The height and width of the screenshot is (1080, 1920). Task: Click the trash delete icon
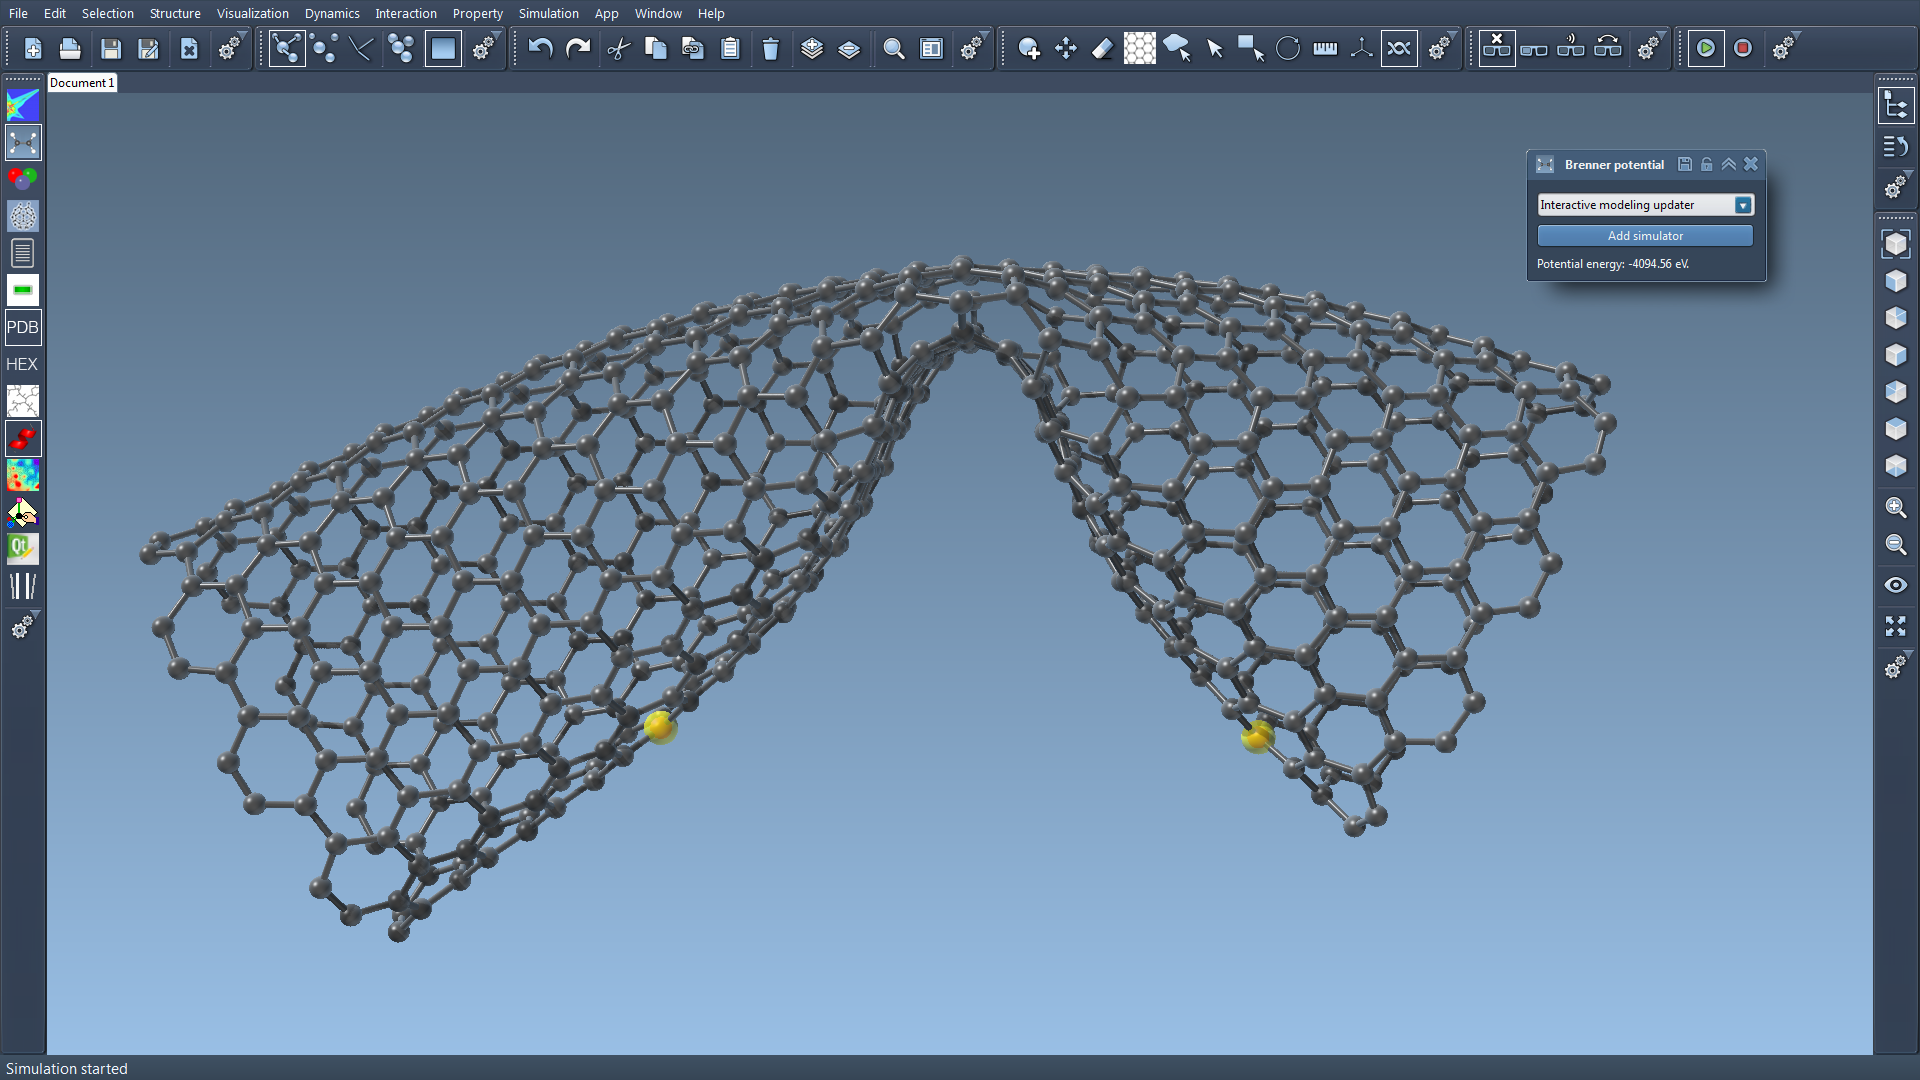pos(770,48)
